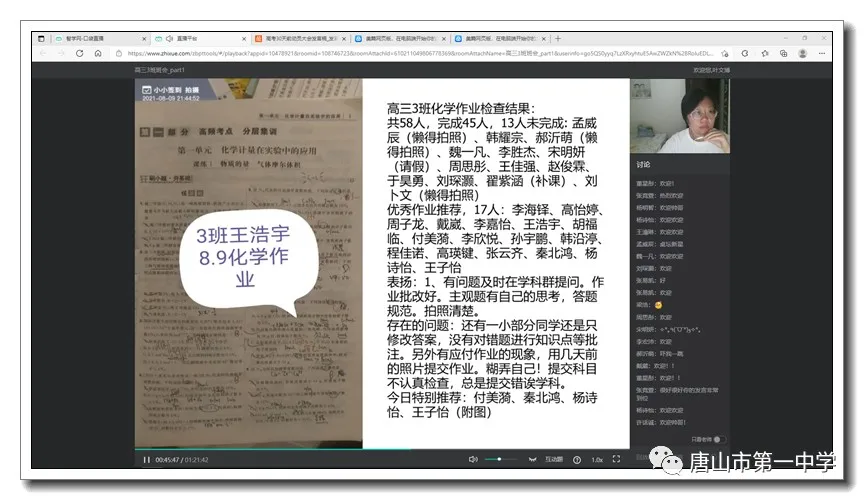This screenshot has height=500, width=864.
Task: Select the 讨论 discussion panel header
Action: tap(644, 164)
